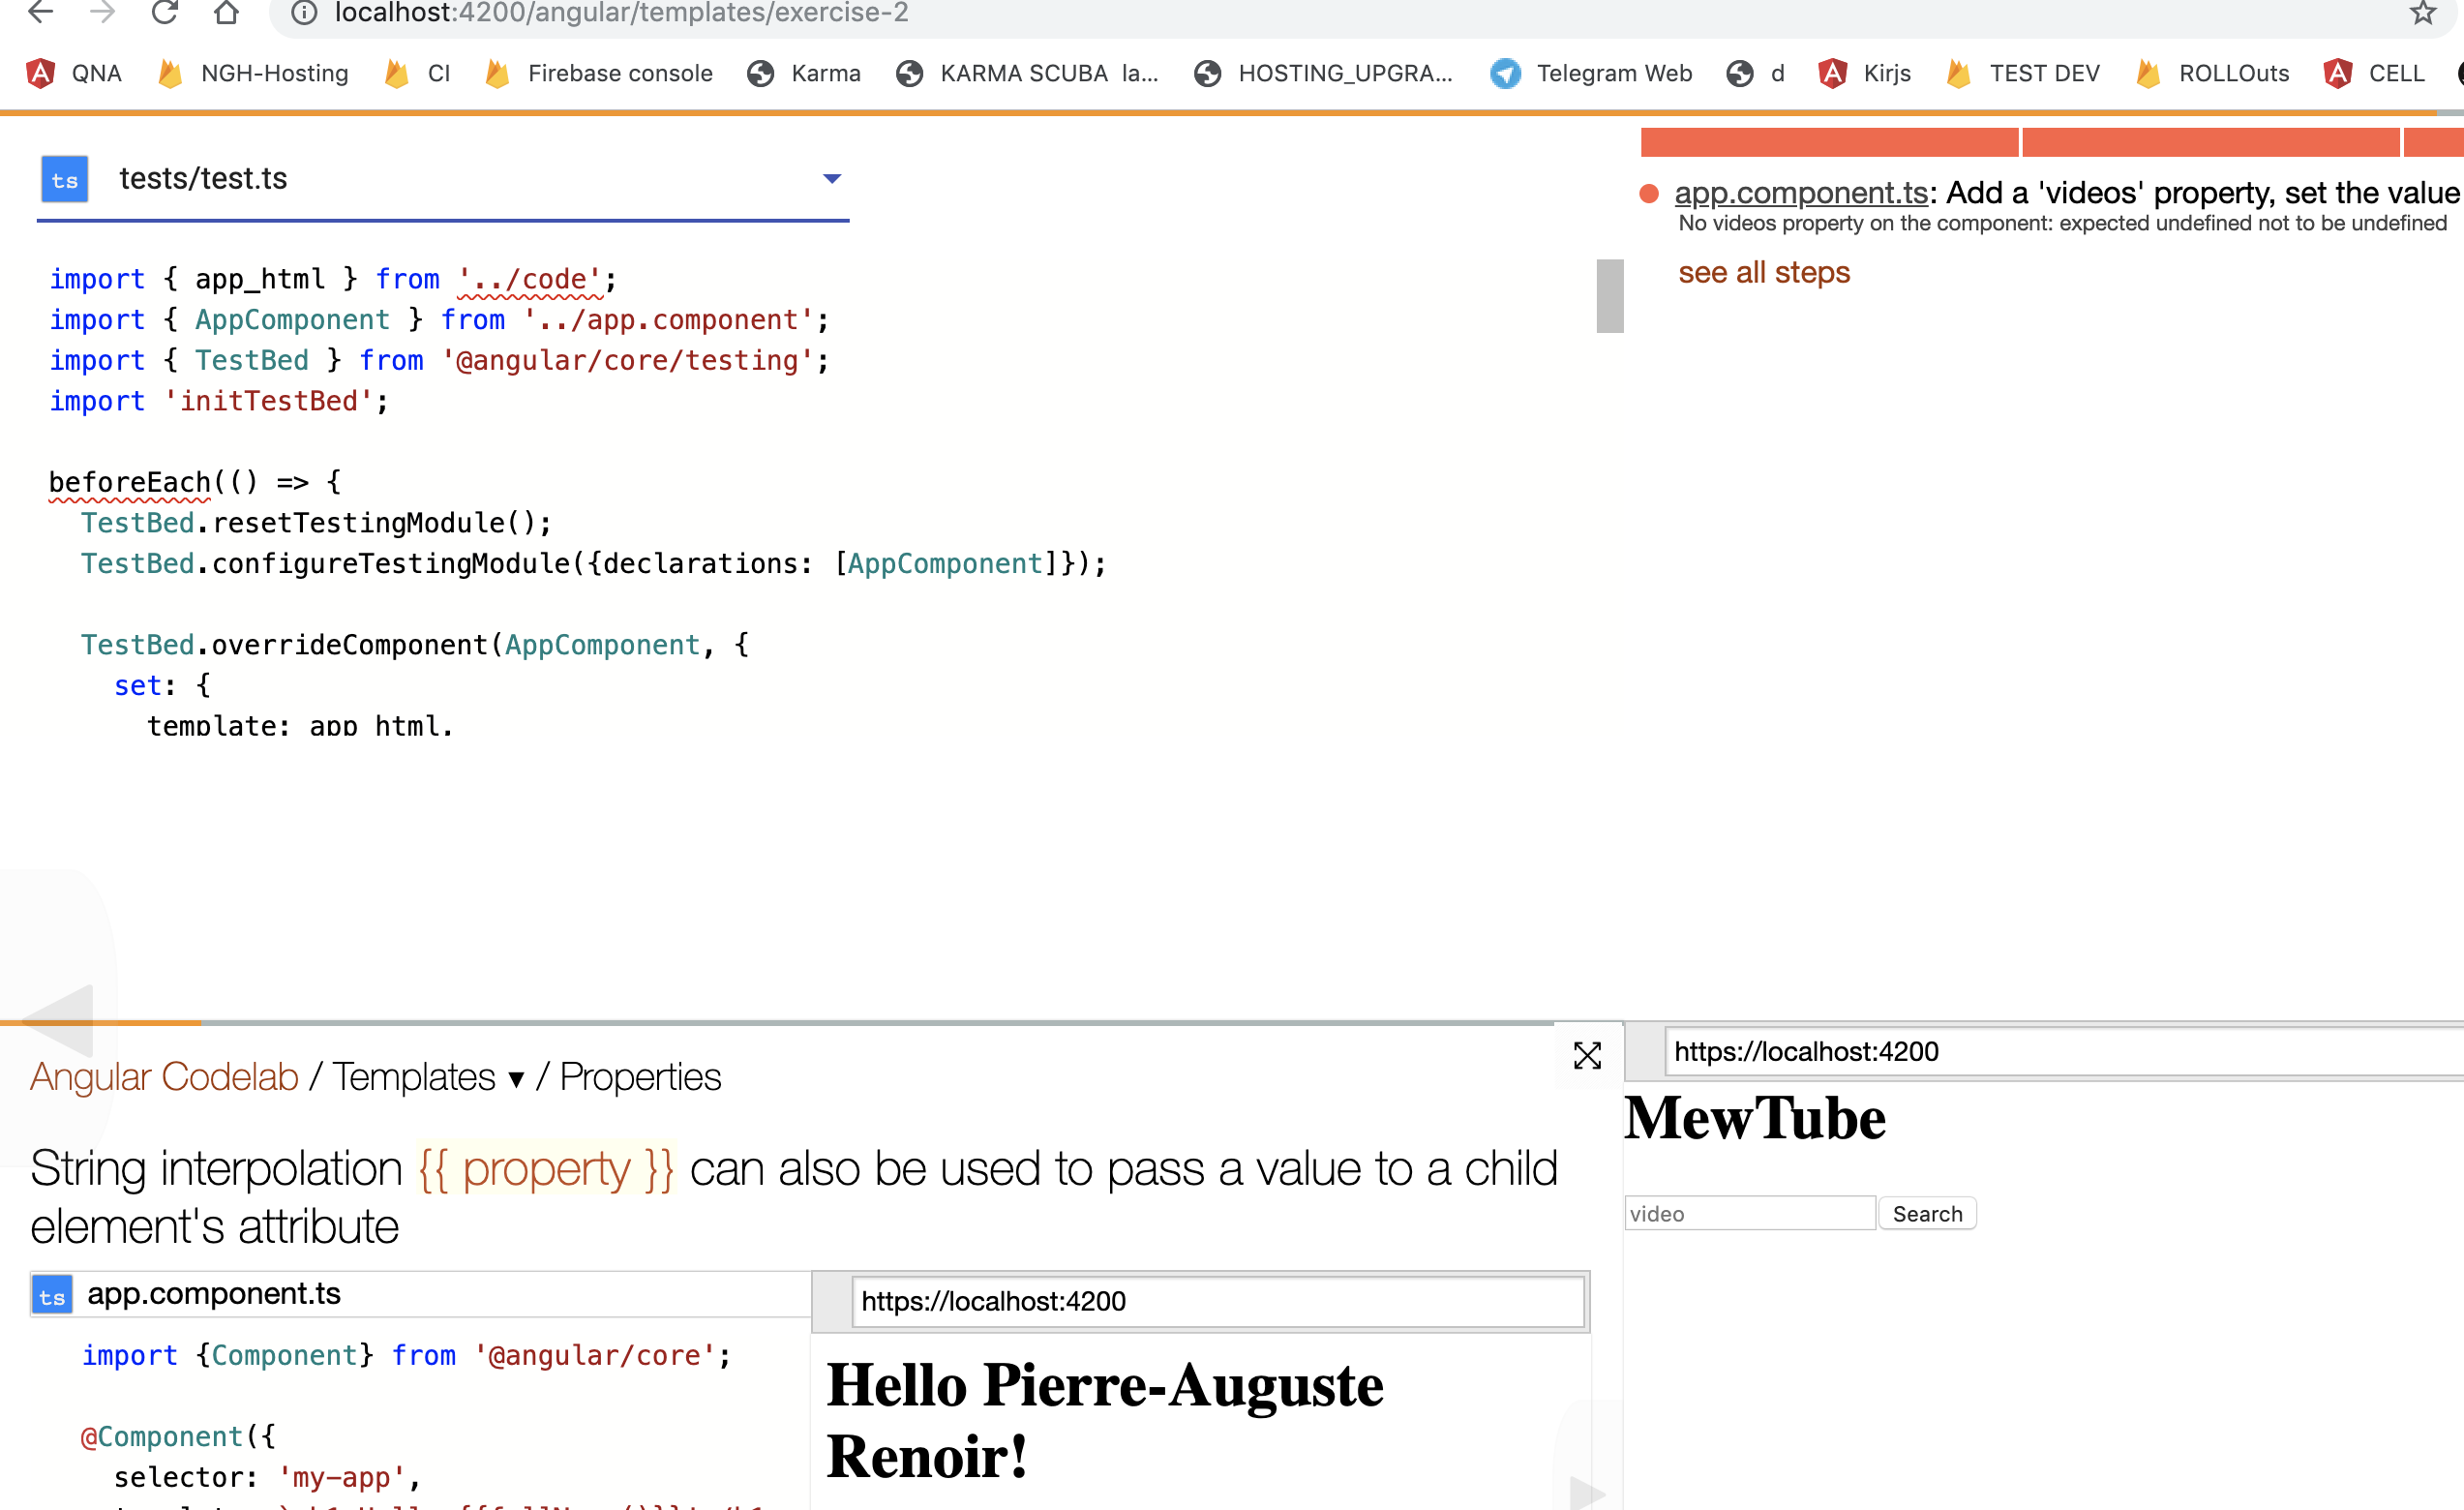This screenshot has width=2464, height=1510.
Task: Open the app.component.ts link in test result
Action: tap(1800, 192)
